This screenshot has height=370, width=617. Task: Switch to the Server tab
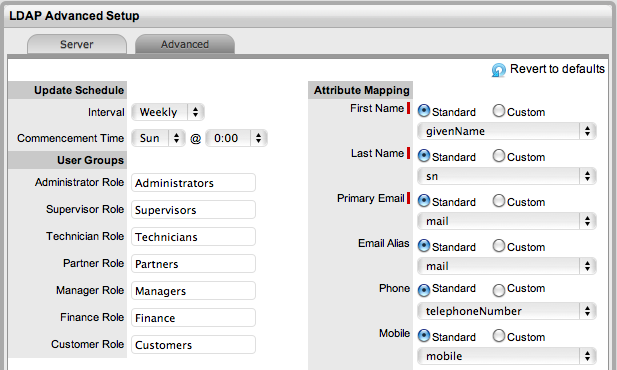(77, 44)
